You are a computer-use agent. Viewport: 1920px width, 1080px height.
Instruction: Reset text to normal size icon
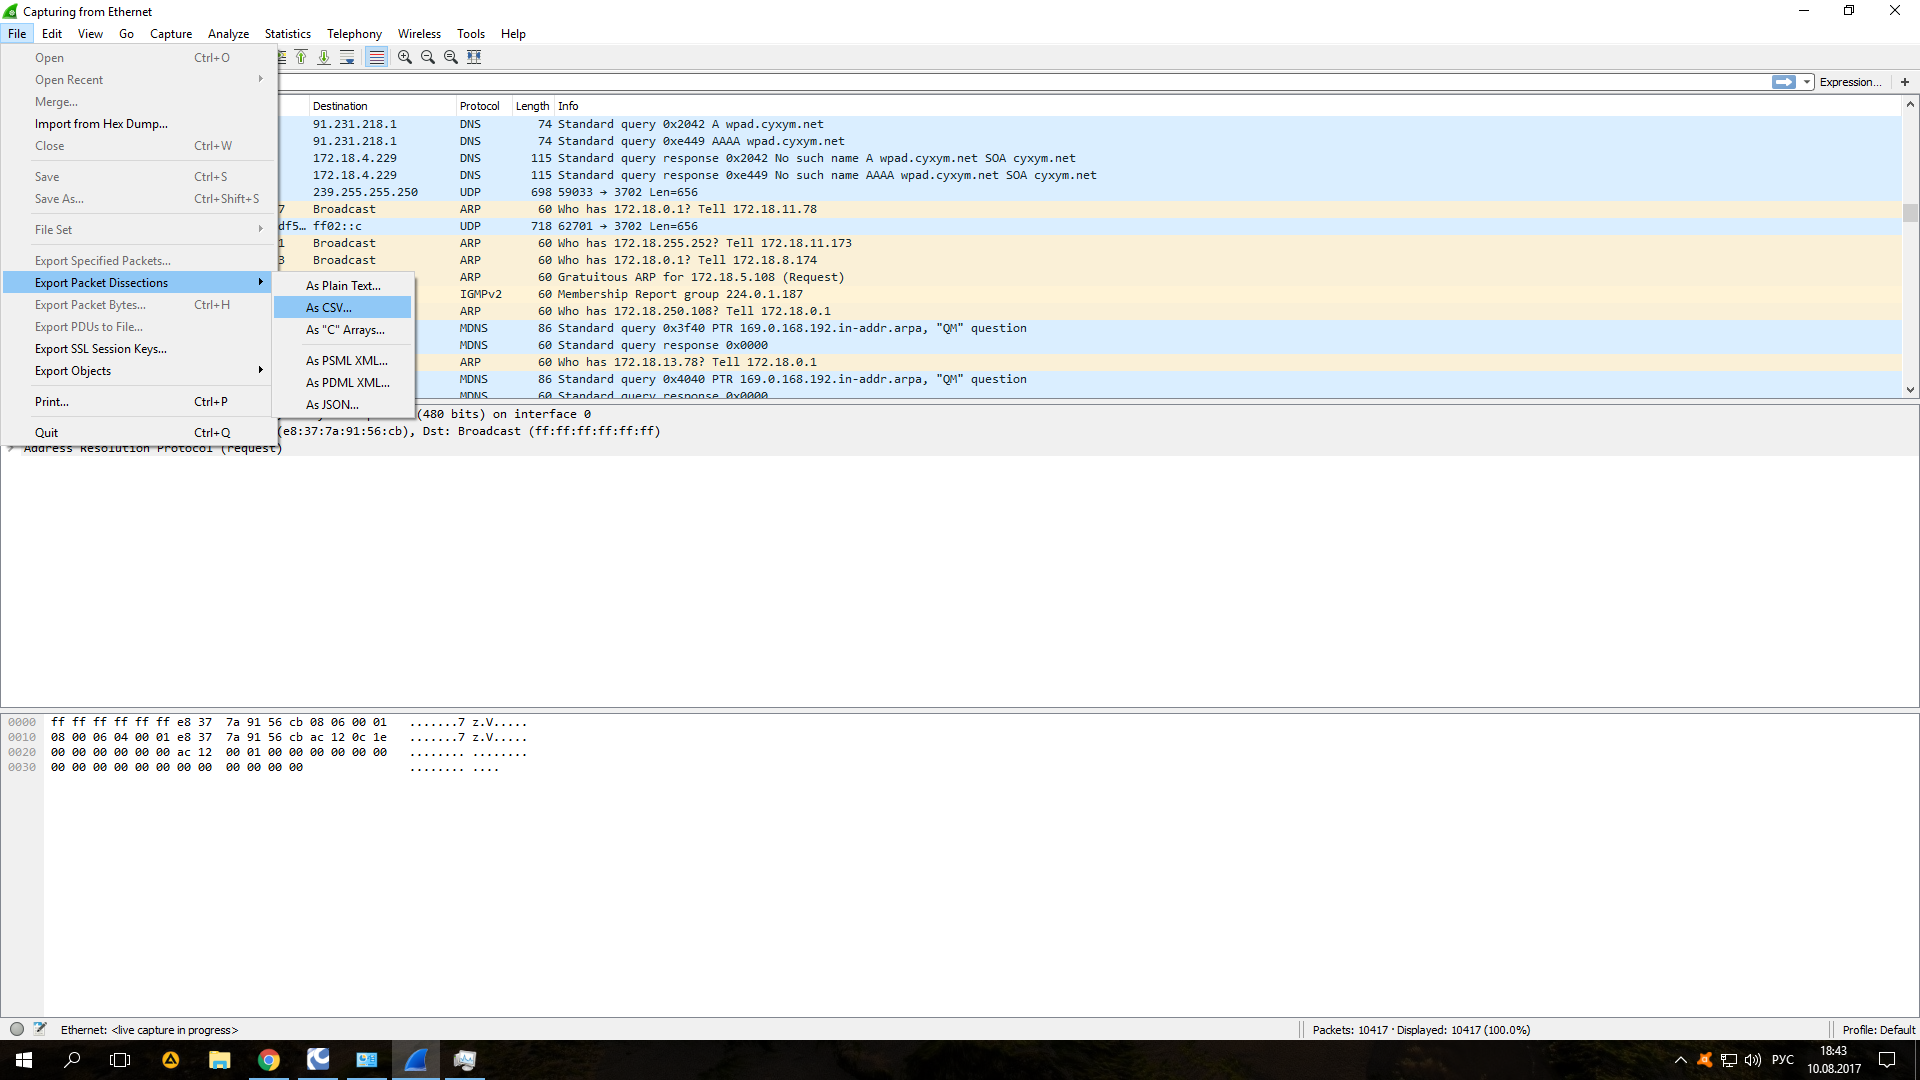(451, 57)
